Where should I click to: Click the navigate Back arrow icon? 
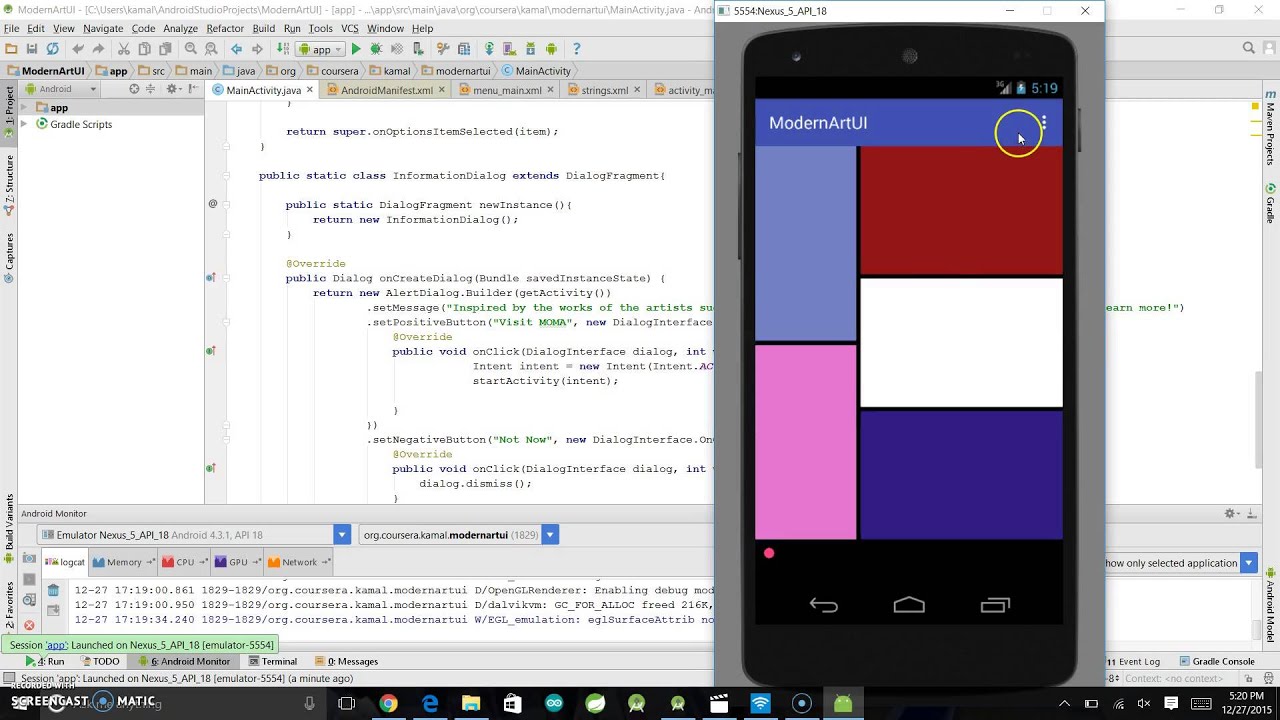tap(237, 49)
